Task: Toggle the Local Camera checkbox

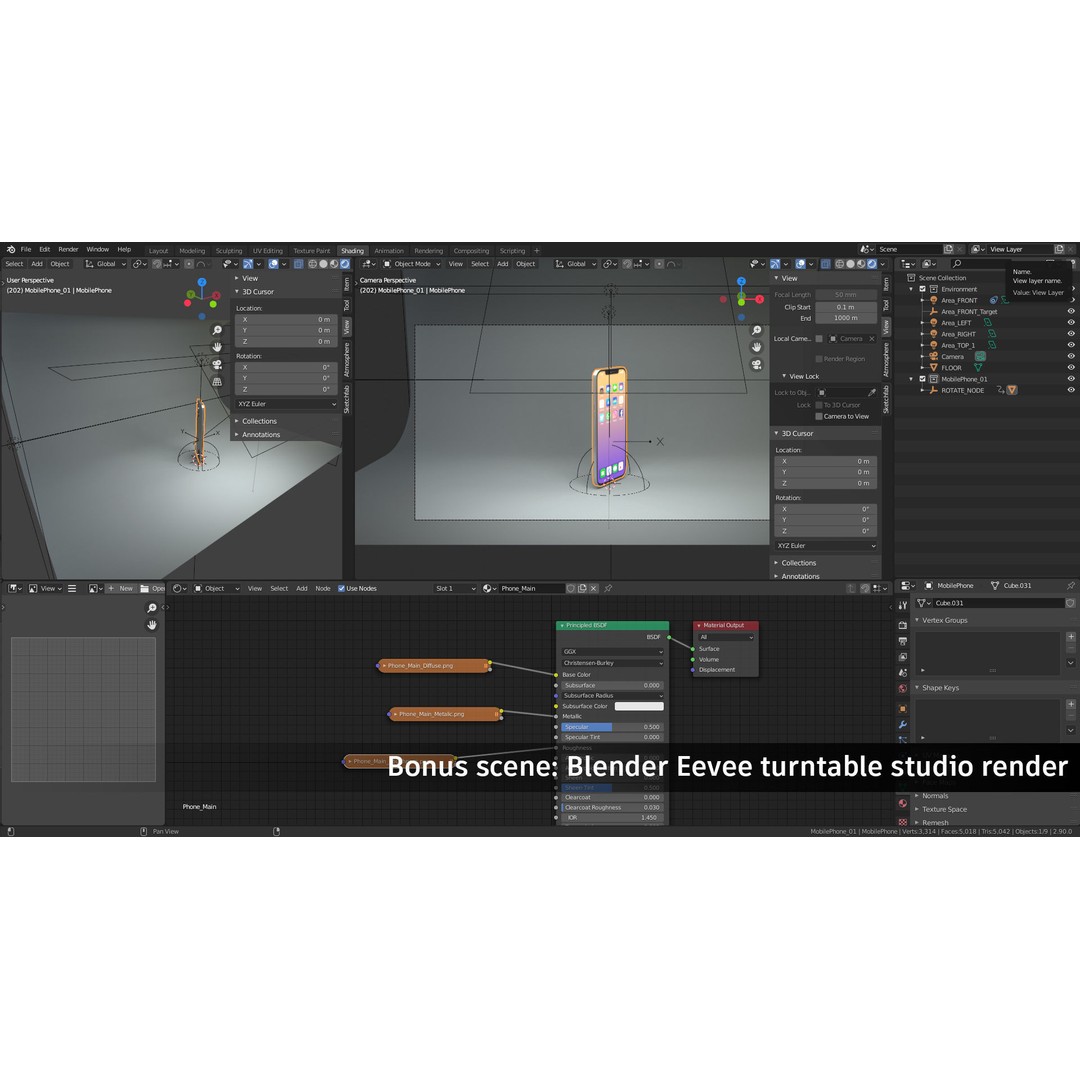Action: tap(819, 338)
